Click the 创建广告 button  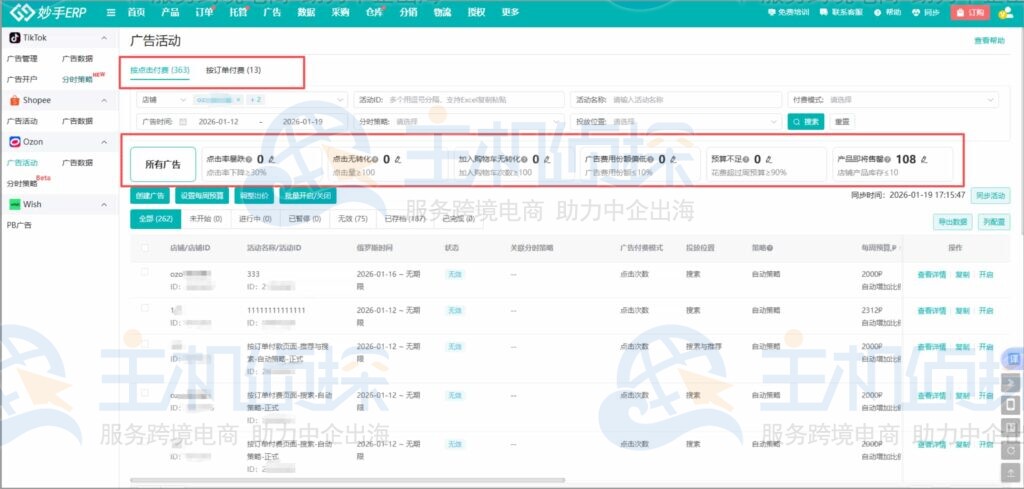click(150, 195)
